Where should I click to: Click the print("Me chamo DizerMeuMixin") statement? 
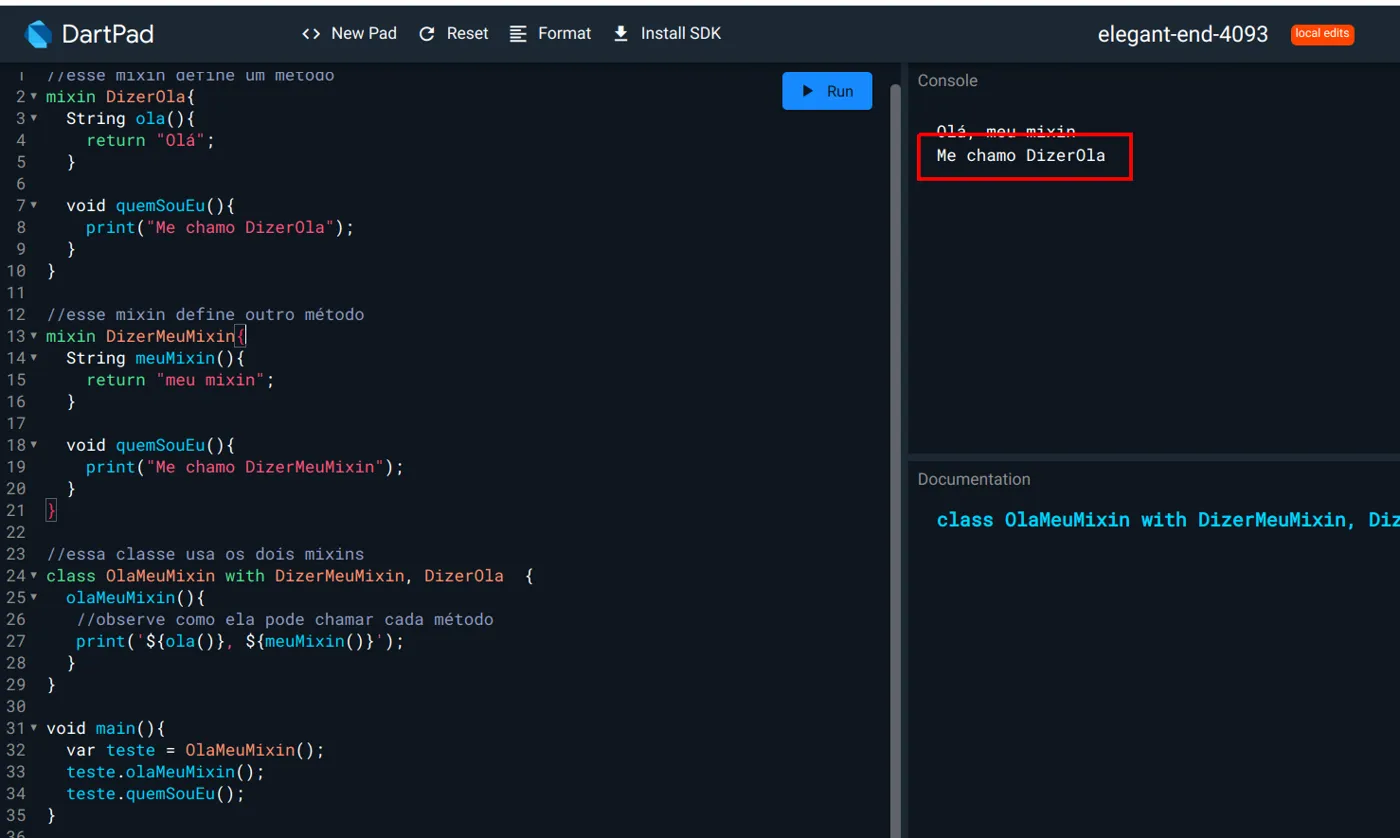click(x=245, y=467)
